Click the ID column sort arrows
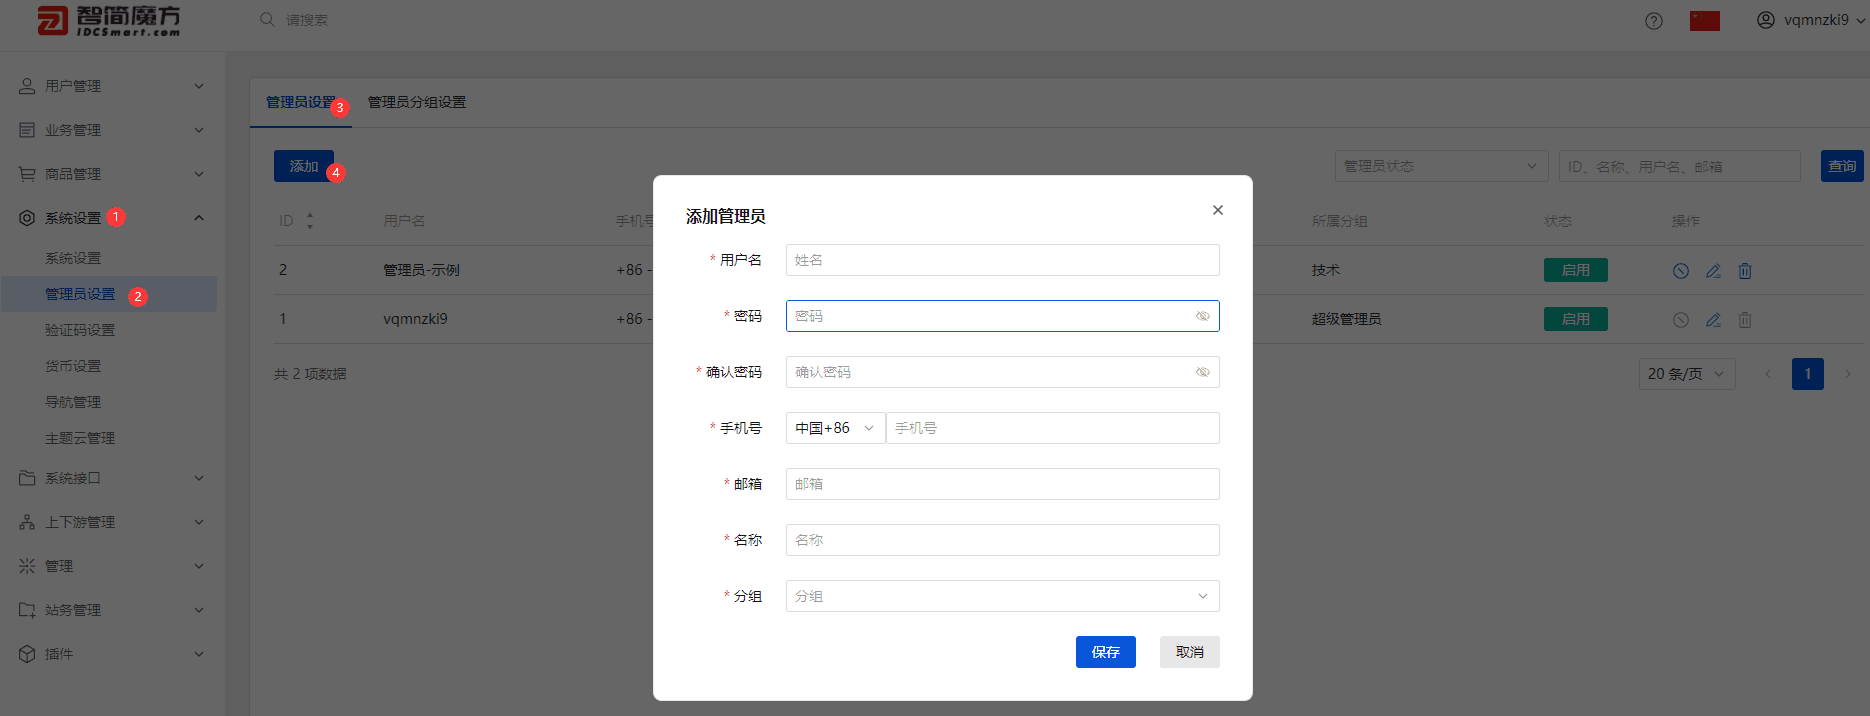This screenshot has height=716, width=1870. [310, 221]
